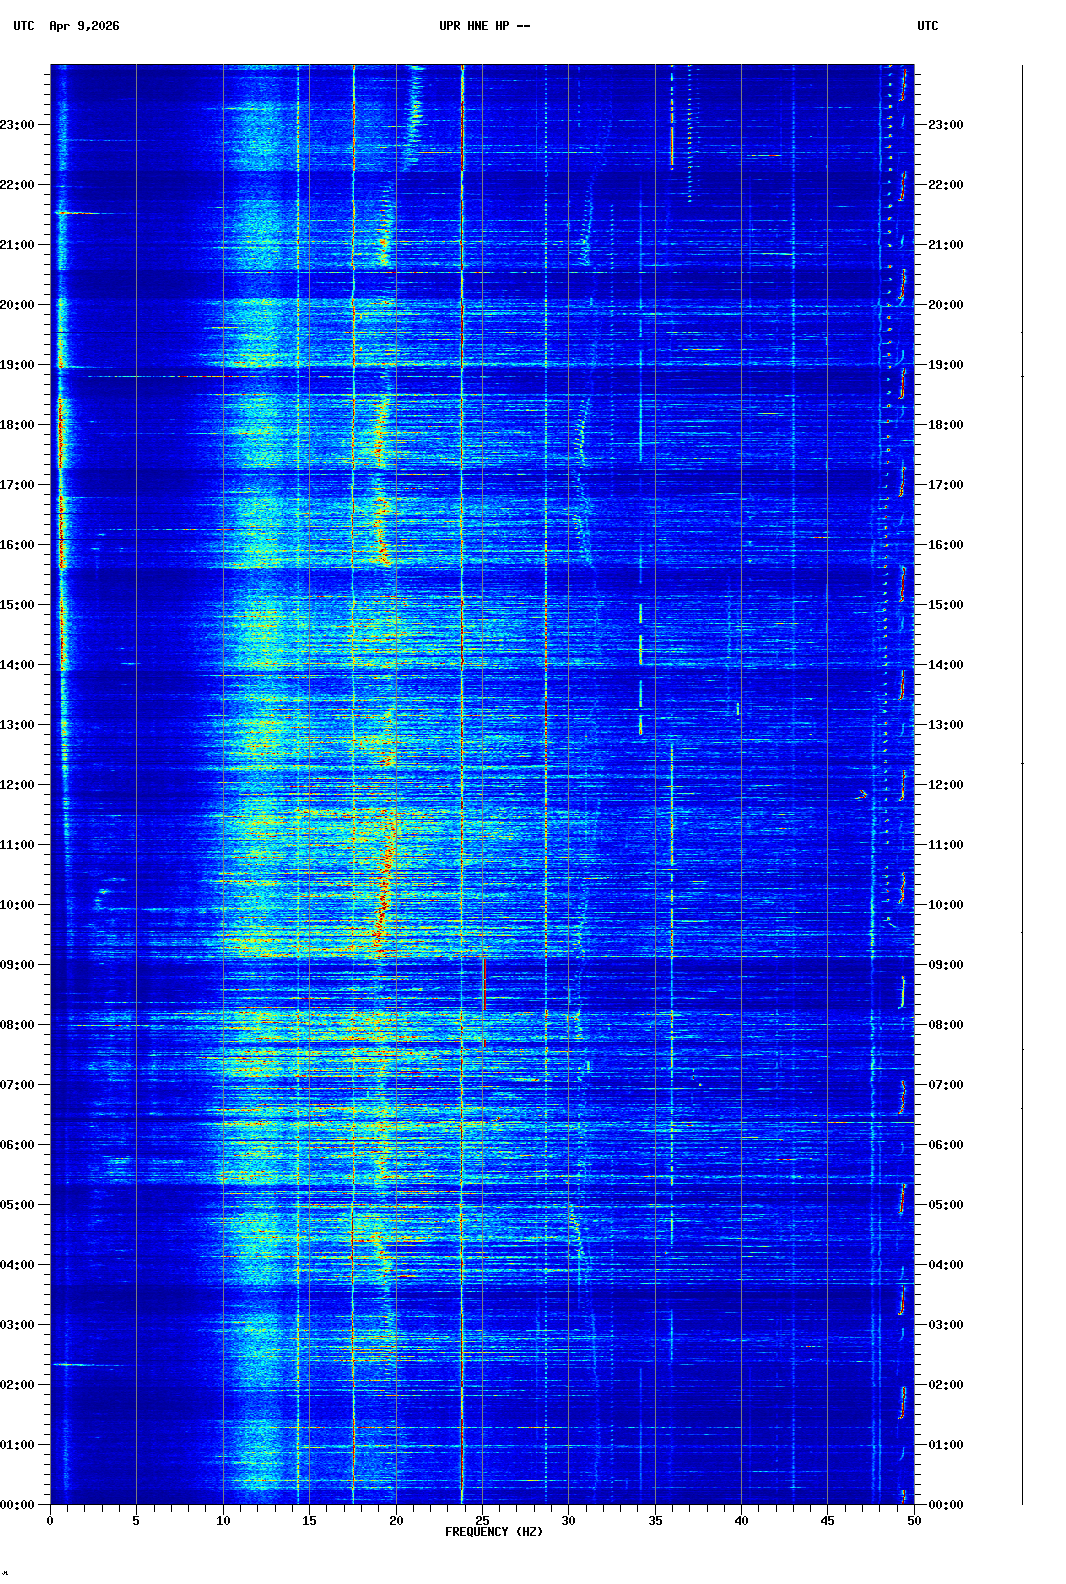
Task: Click the FREQUENCY (HZ) axis title
Action: [x=493, y=1532]
